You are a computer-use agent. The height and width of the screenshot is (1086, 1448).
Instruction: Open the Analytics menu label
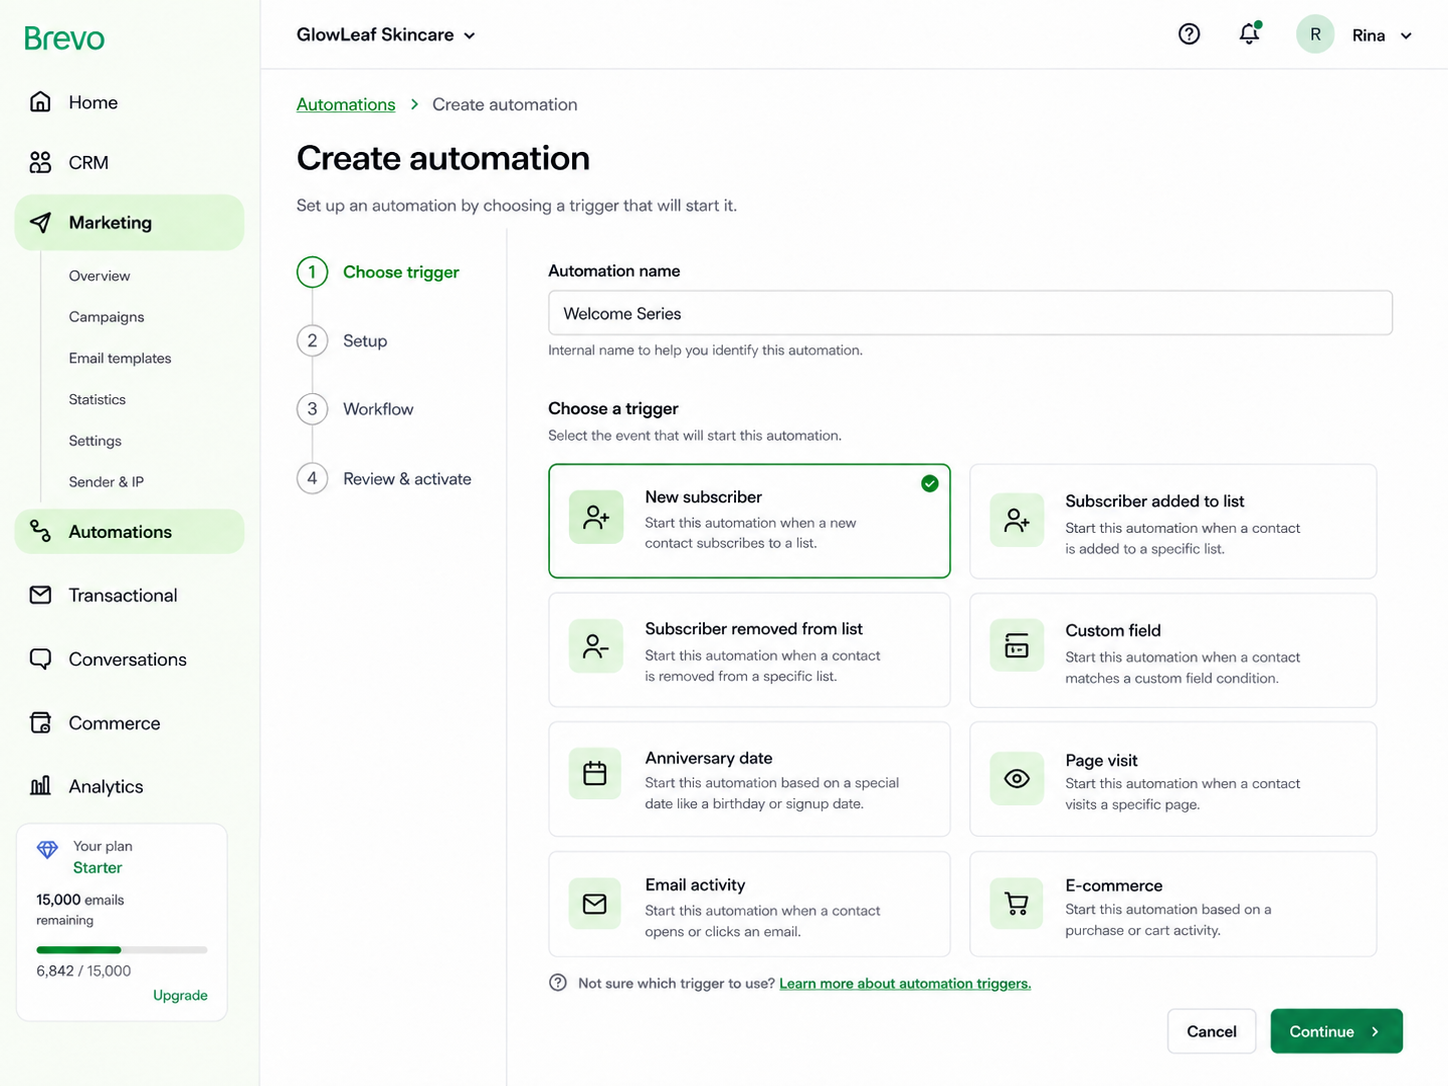[x=106, y=787]
